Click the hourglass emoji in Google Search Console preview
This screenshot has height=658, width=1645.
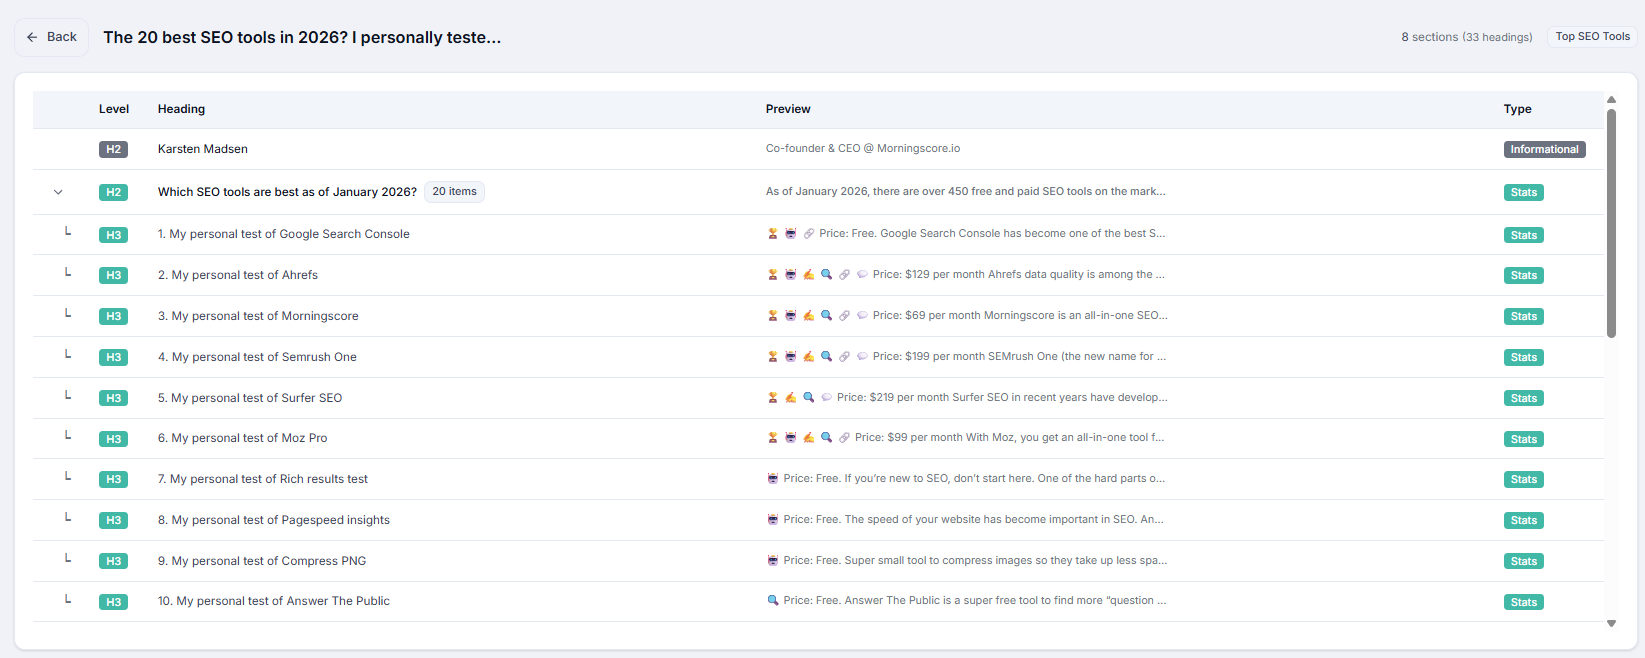point(772,234)
